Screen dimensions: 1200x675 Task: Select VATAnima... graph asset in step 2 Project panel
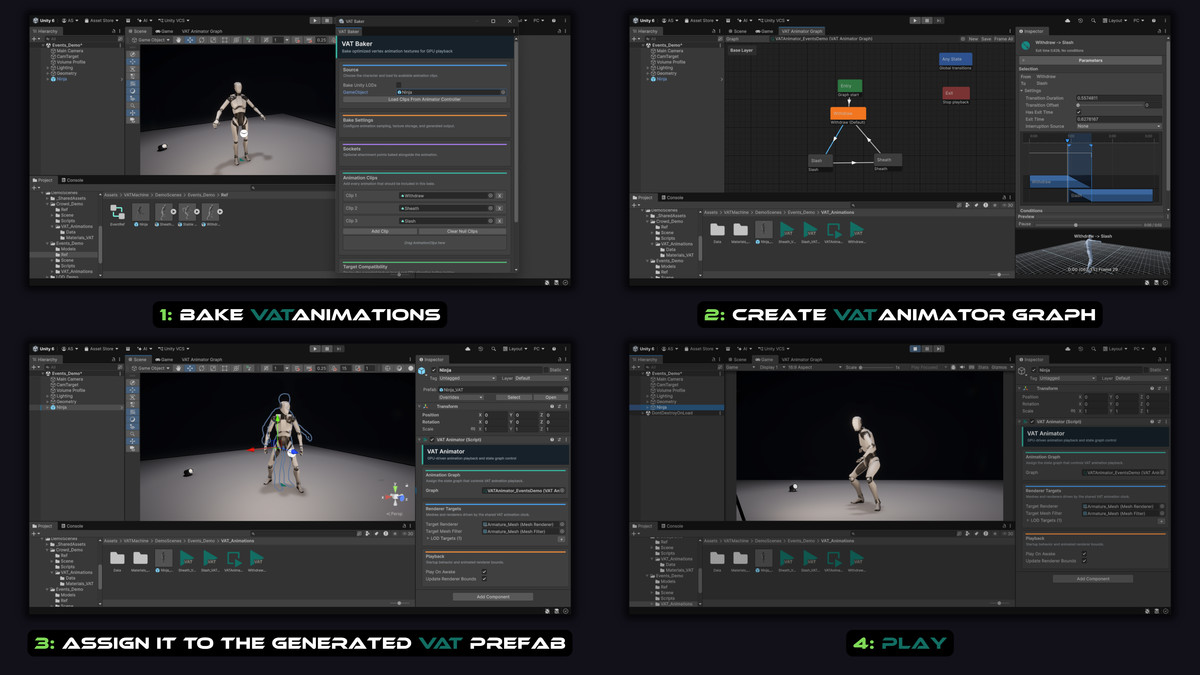click(834, 231)
